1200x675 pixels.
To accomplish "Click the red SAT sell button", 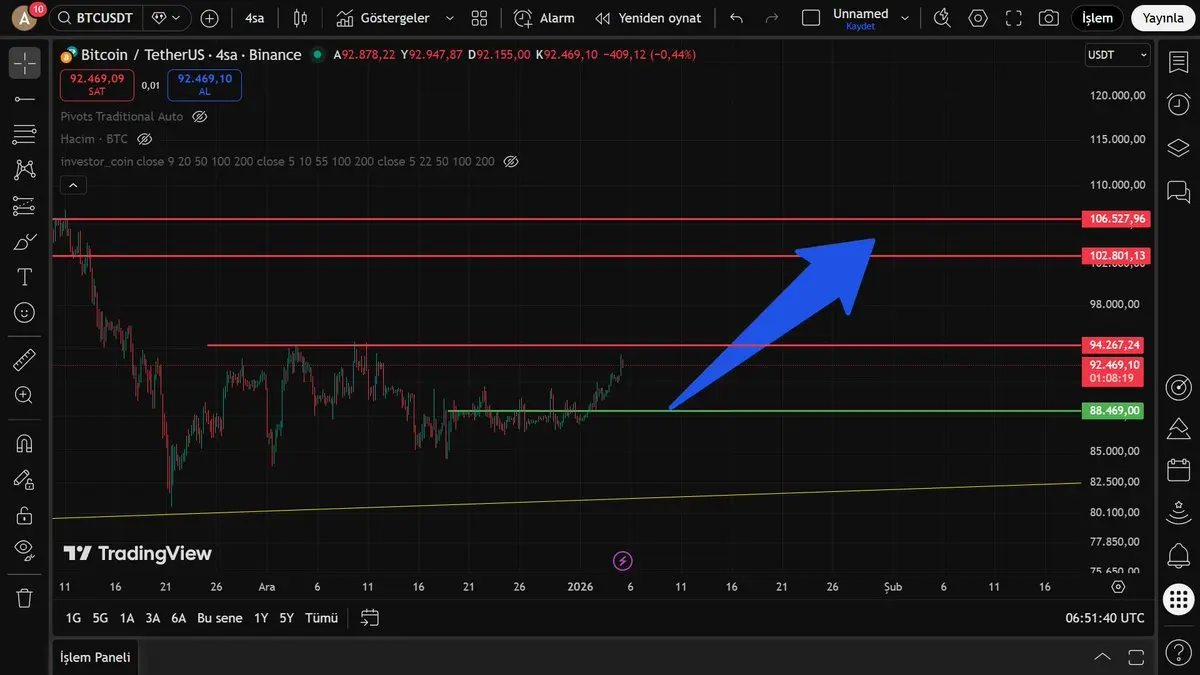I will tap(97, 84).
